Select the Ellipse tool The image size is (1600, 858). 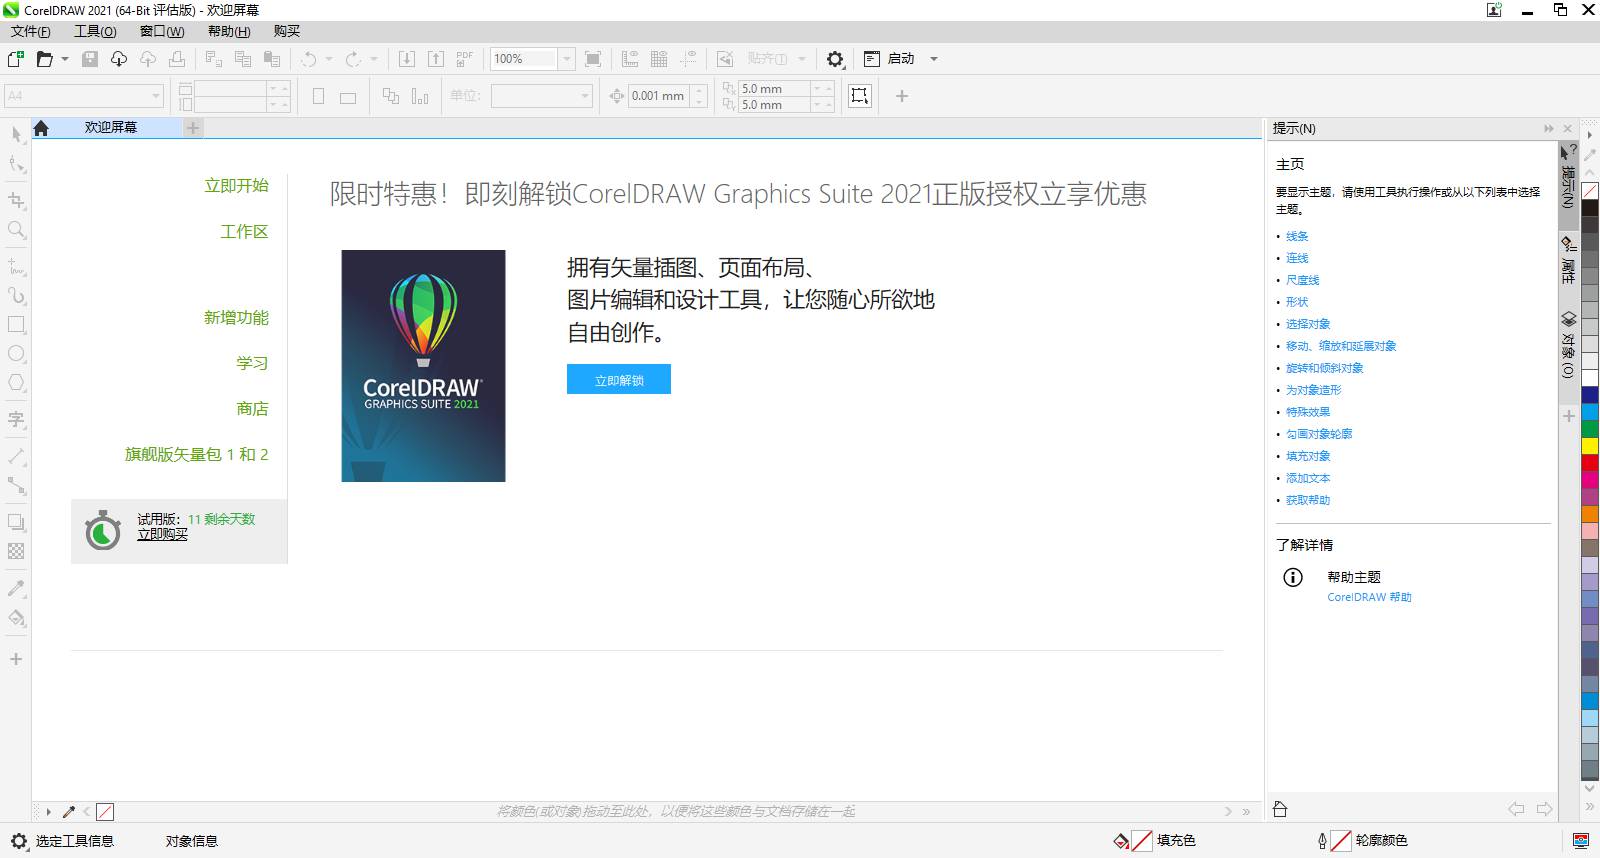click(x=16, y=354)
